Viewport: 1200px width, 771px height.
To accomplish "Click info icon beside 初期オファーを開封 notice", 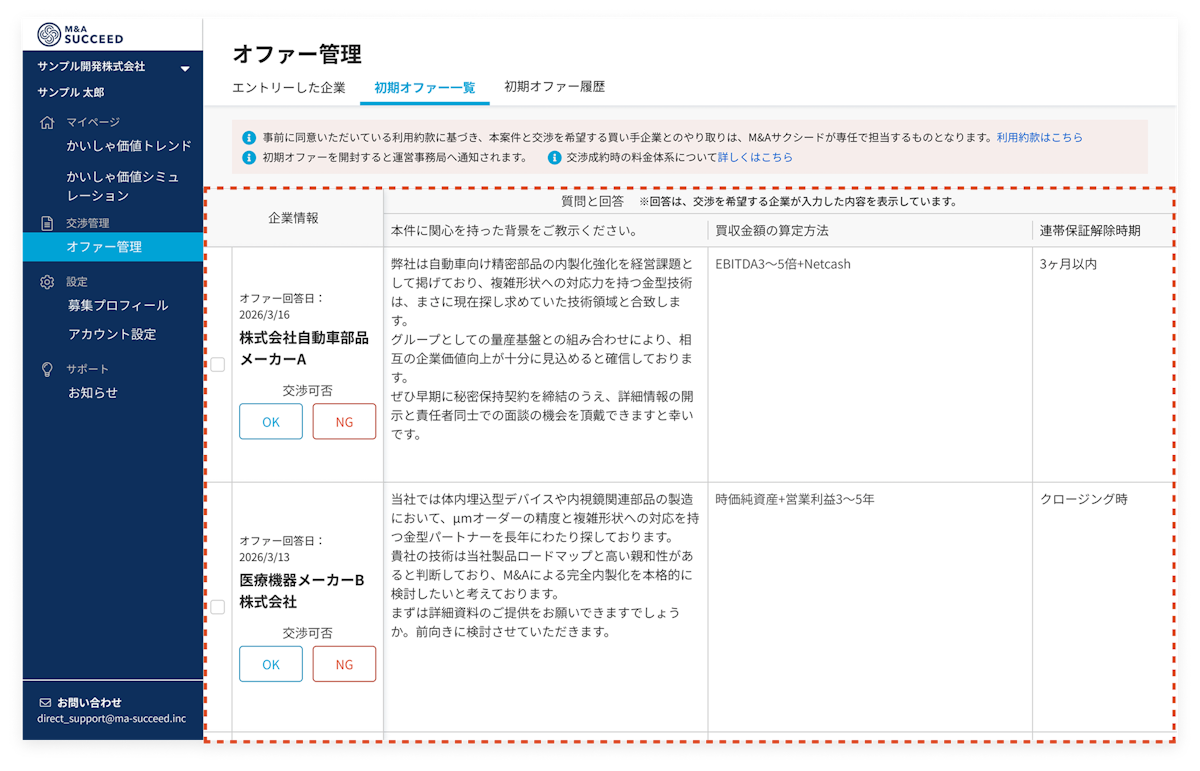I will tap(249, 158).
